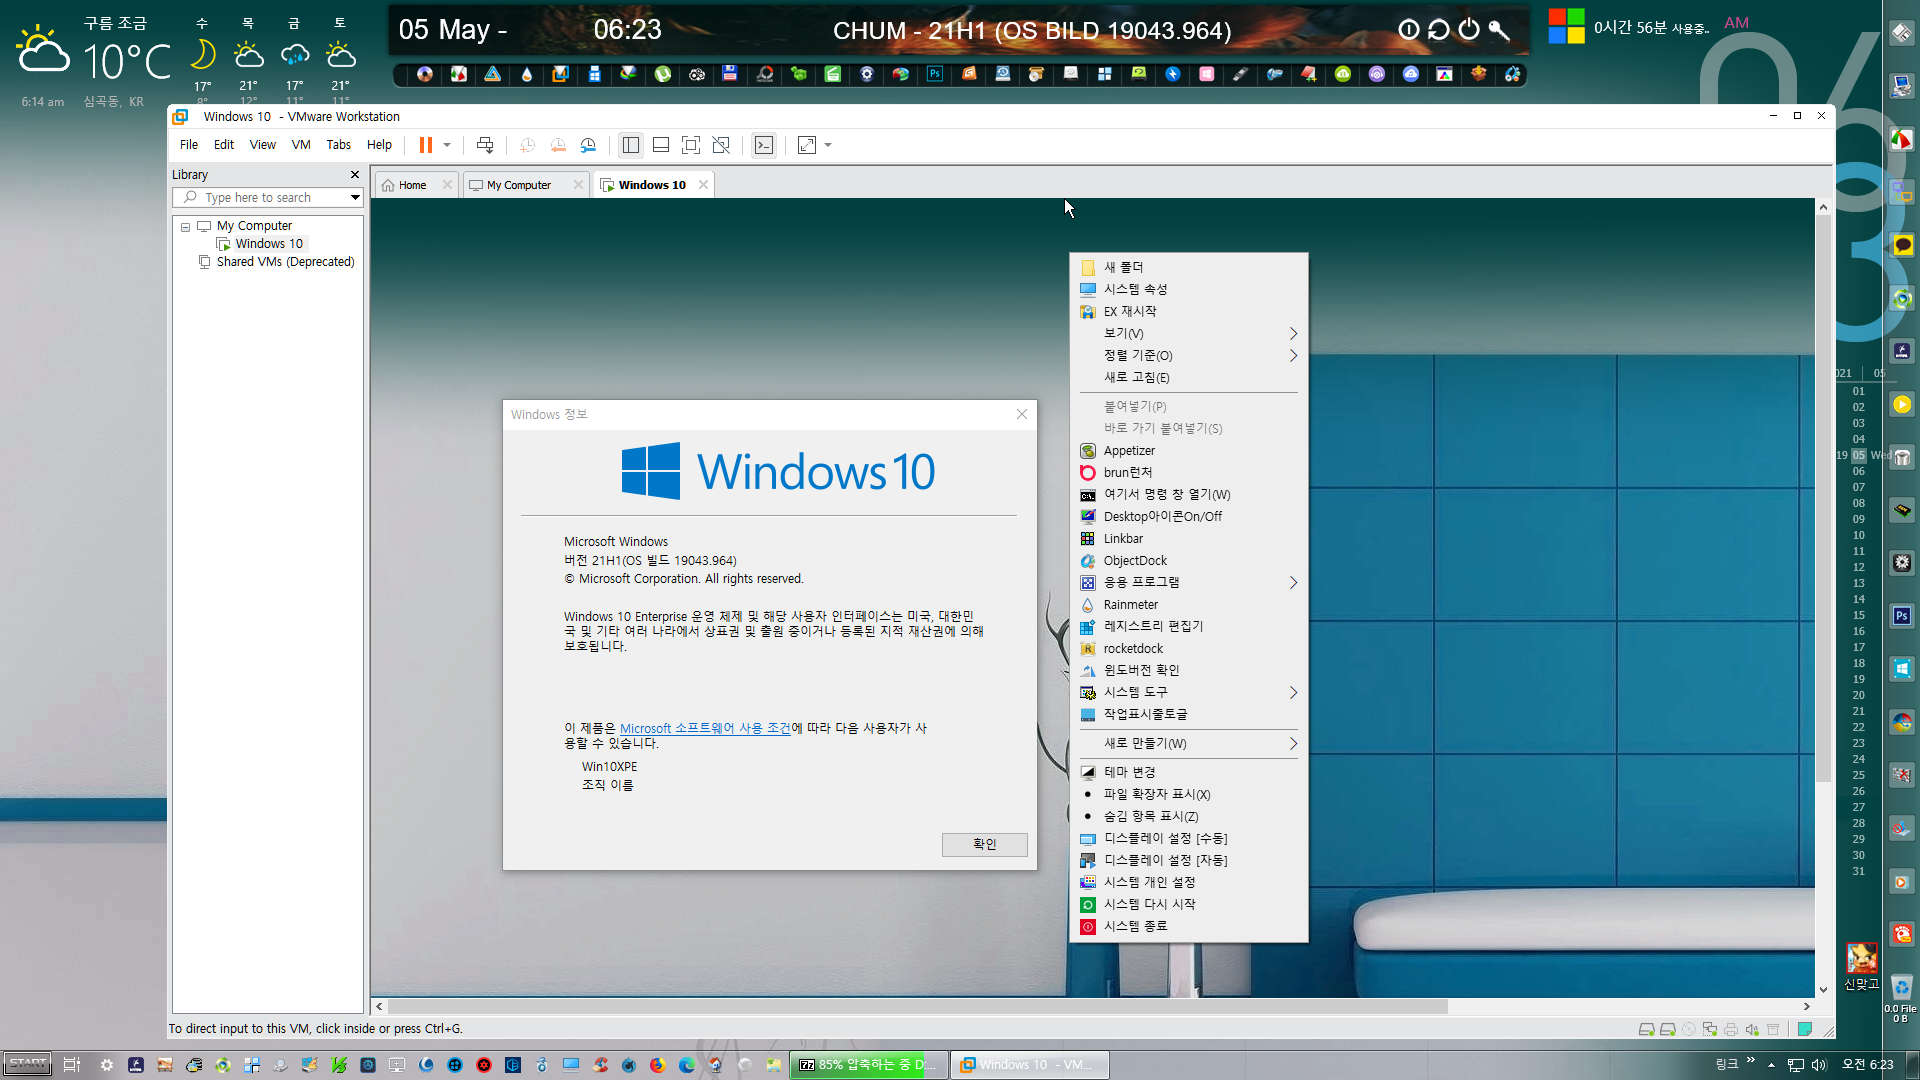Expand the 새로 만들기(W) submenu
The width and height of the screenshot is (1920, 1080).
pos(1188,743)
